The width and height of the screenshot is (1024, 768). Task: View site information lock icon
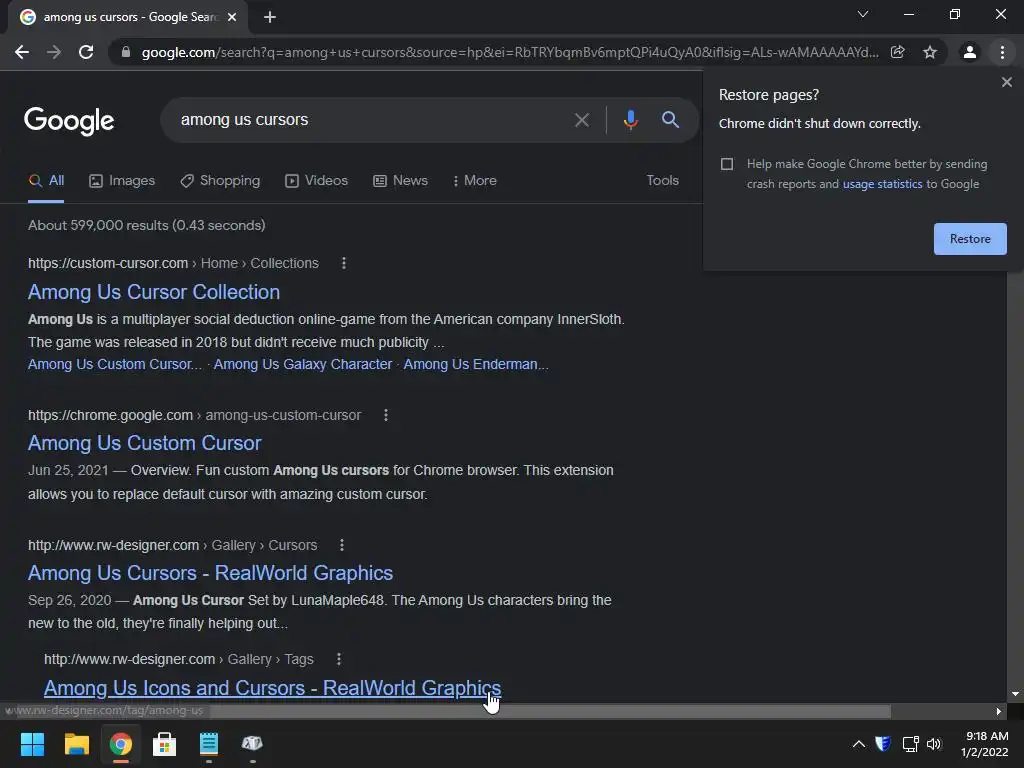coord(126,52)
